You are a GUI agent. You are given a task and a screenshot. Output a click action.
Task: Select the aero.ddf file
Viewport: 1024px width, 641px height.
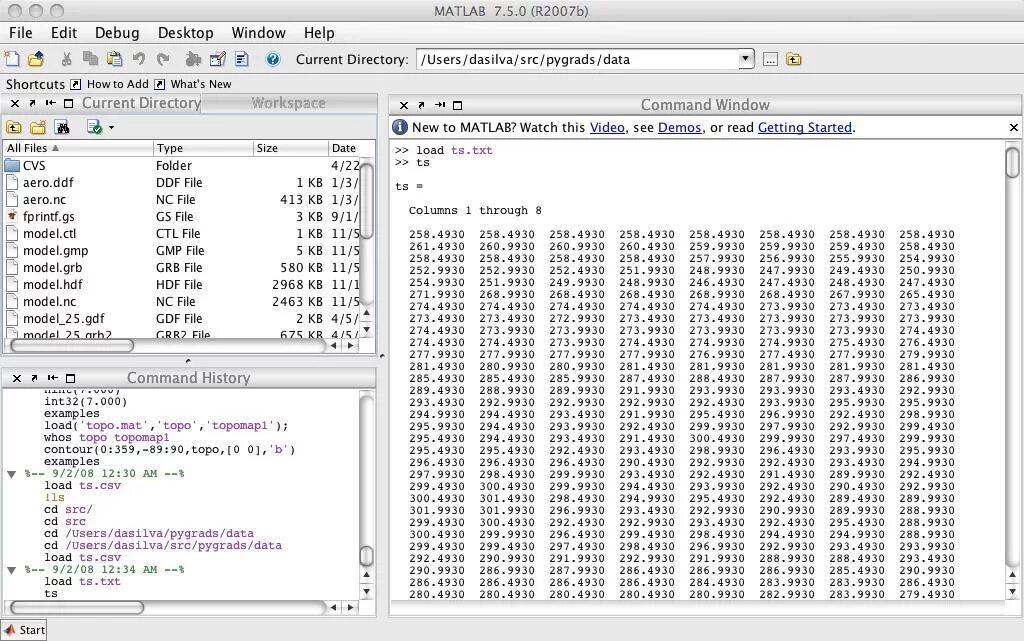tap(182, 183)
